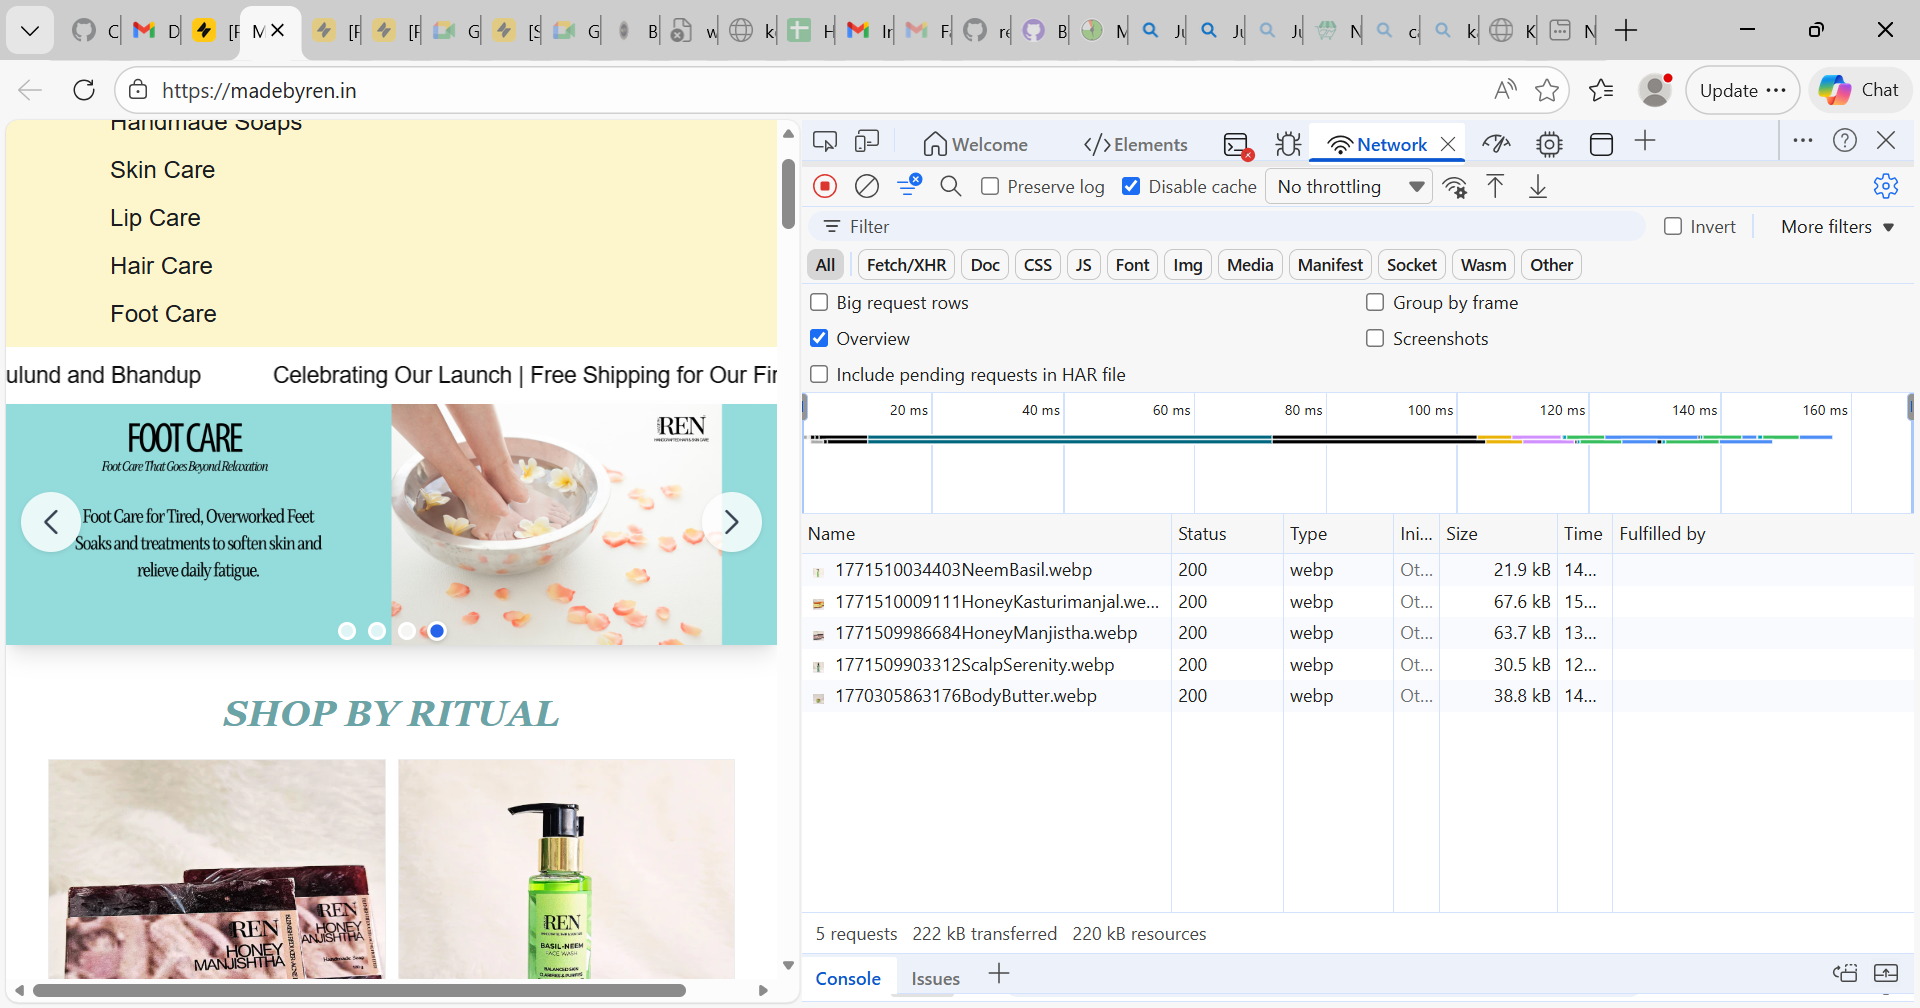Click the page vertical scrollbar thumb

point(788,194)
